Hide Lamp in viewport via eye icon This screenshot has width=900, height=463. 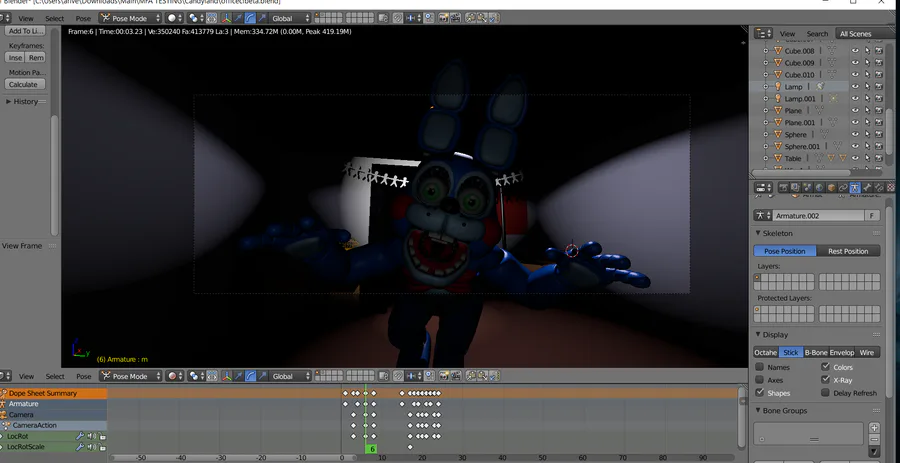[855, 87]
